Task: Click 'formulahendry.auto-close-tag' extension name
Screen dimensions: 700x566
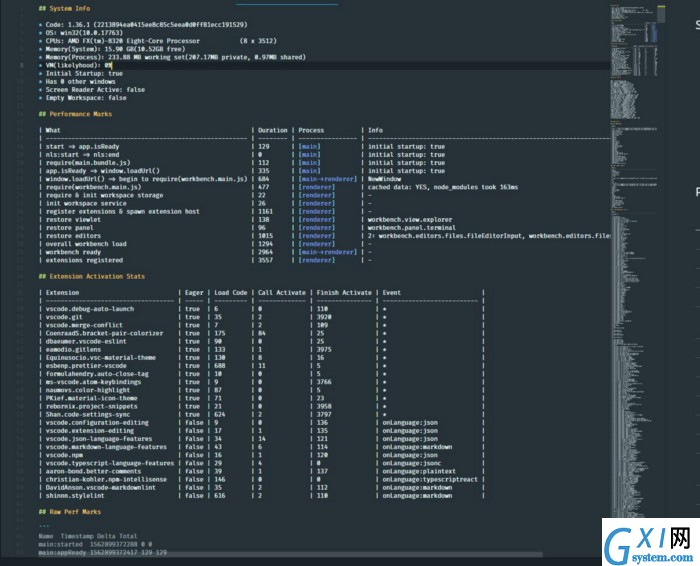Action: 97,374
